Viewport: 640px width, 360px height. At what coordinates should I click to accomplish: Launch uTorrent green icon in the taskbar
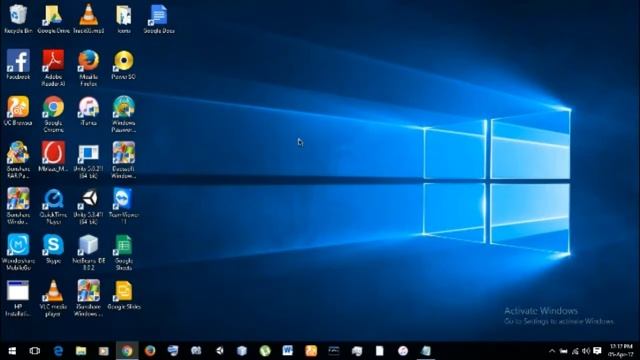pyautogui.click(x=265, y=351)
